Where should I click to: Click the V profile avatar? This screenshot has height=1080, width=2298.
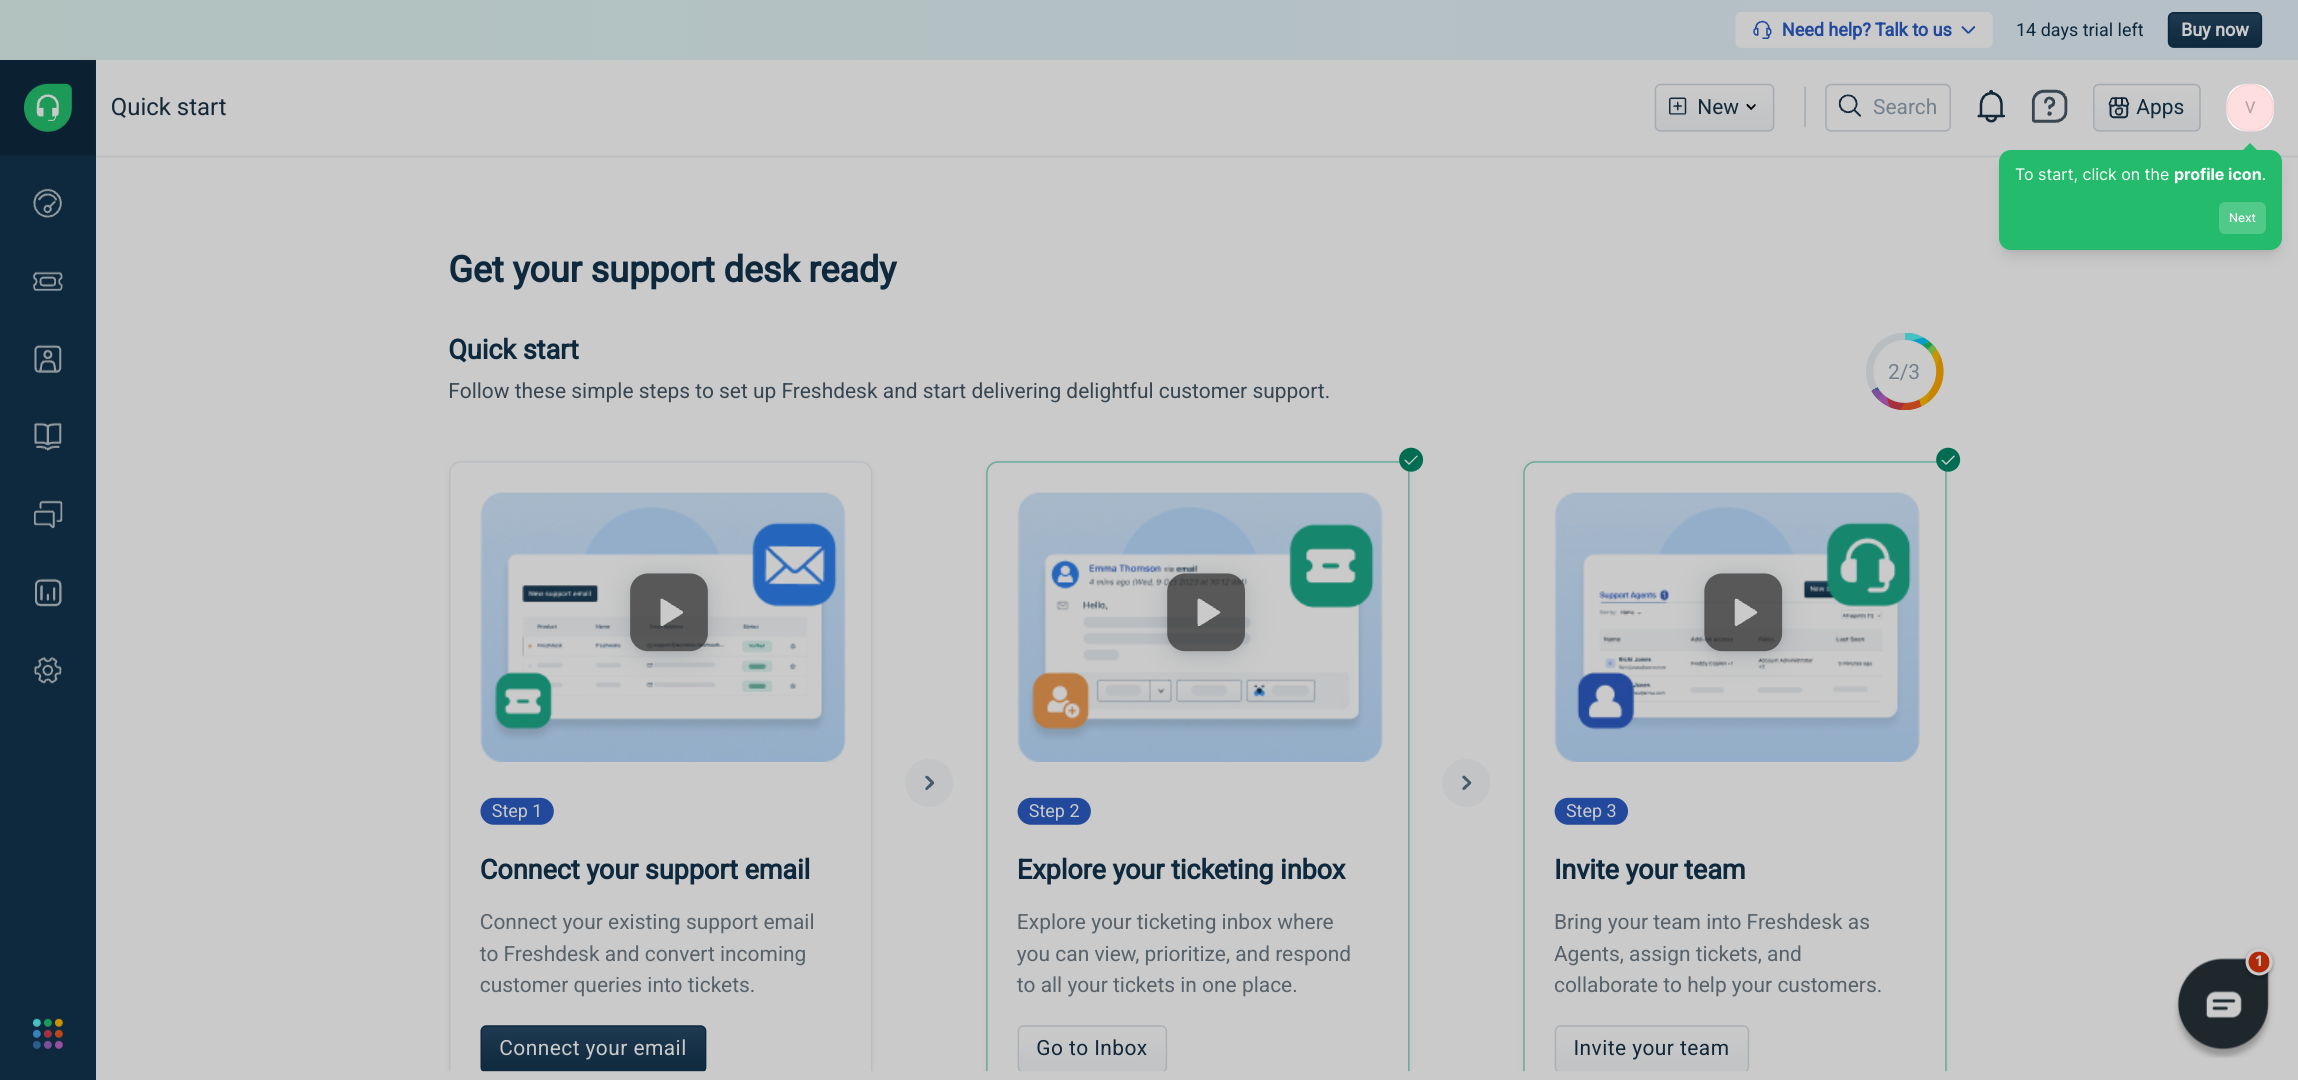[x=2249, y=107]
